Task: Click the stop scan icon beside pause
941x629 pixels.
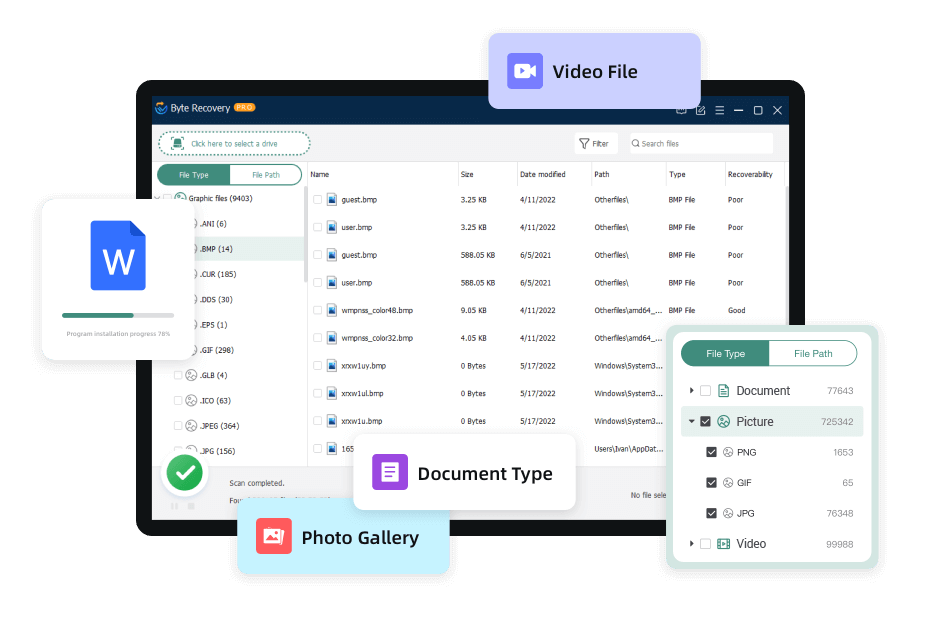Action: pyautogui.click(x=191, y=506)
